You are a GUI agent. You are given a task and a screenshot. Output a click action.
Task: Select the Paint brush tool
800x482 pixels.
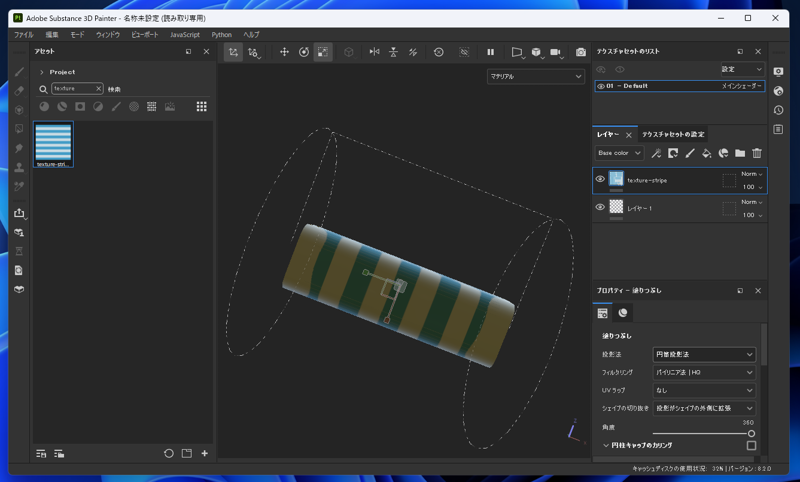point(19,72)
